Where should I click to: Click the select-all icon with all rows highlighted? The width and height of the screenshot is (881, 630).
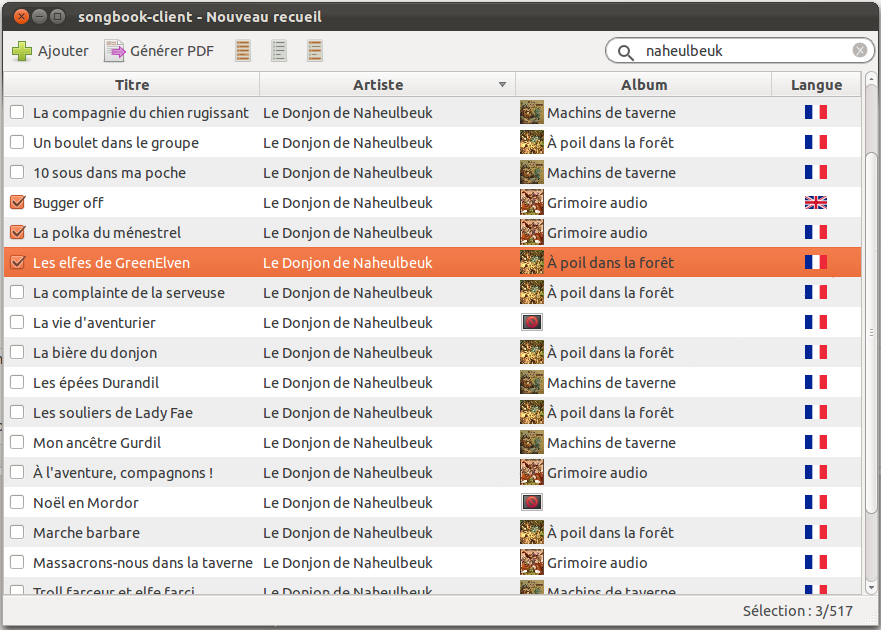[x=243, y=51]
